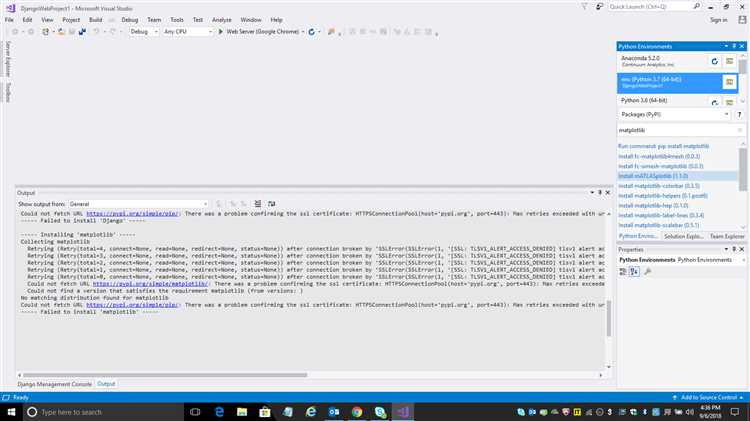The image size is (750, 421).
Task: Open File Explorer from the taskbar
Action: (x=242, y=412)
